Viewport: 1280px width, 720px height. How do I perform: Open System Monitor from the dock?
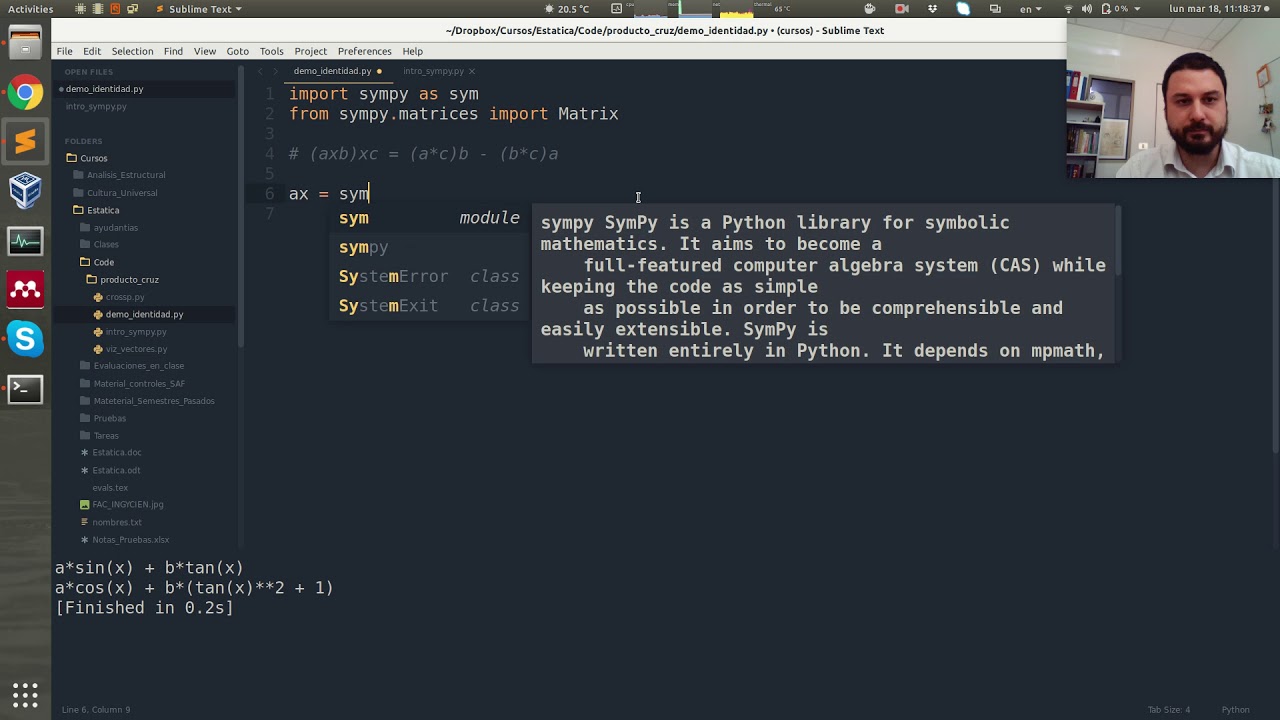(25, 240)
